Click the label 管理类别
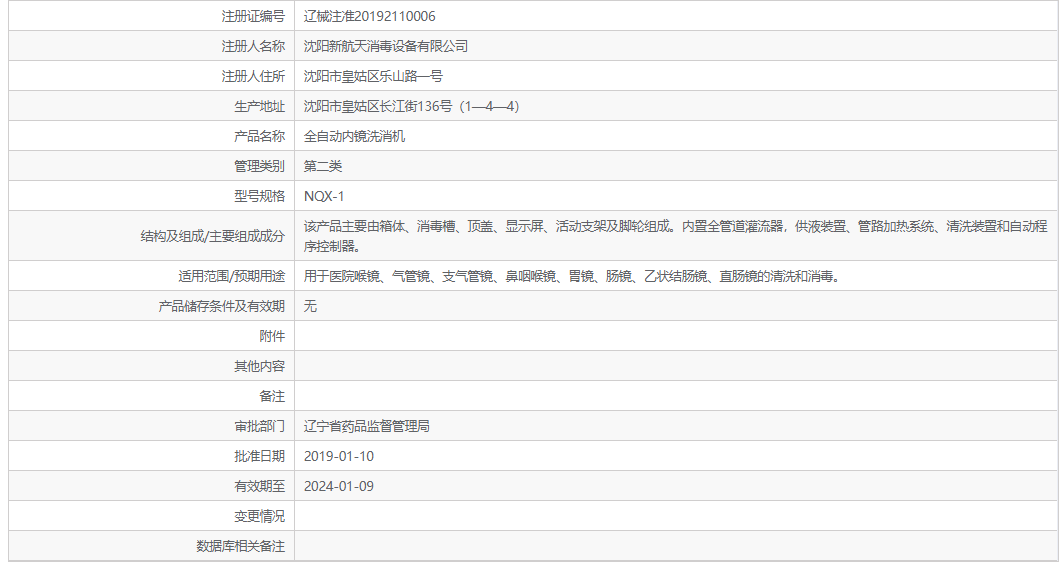 point(259,166)
